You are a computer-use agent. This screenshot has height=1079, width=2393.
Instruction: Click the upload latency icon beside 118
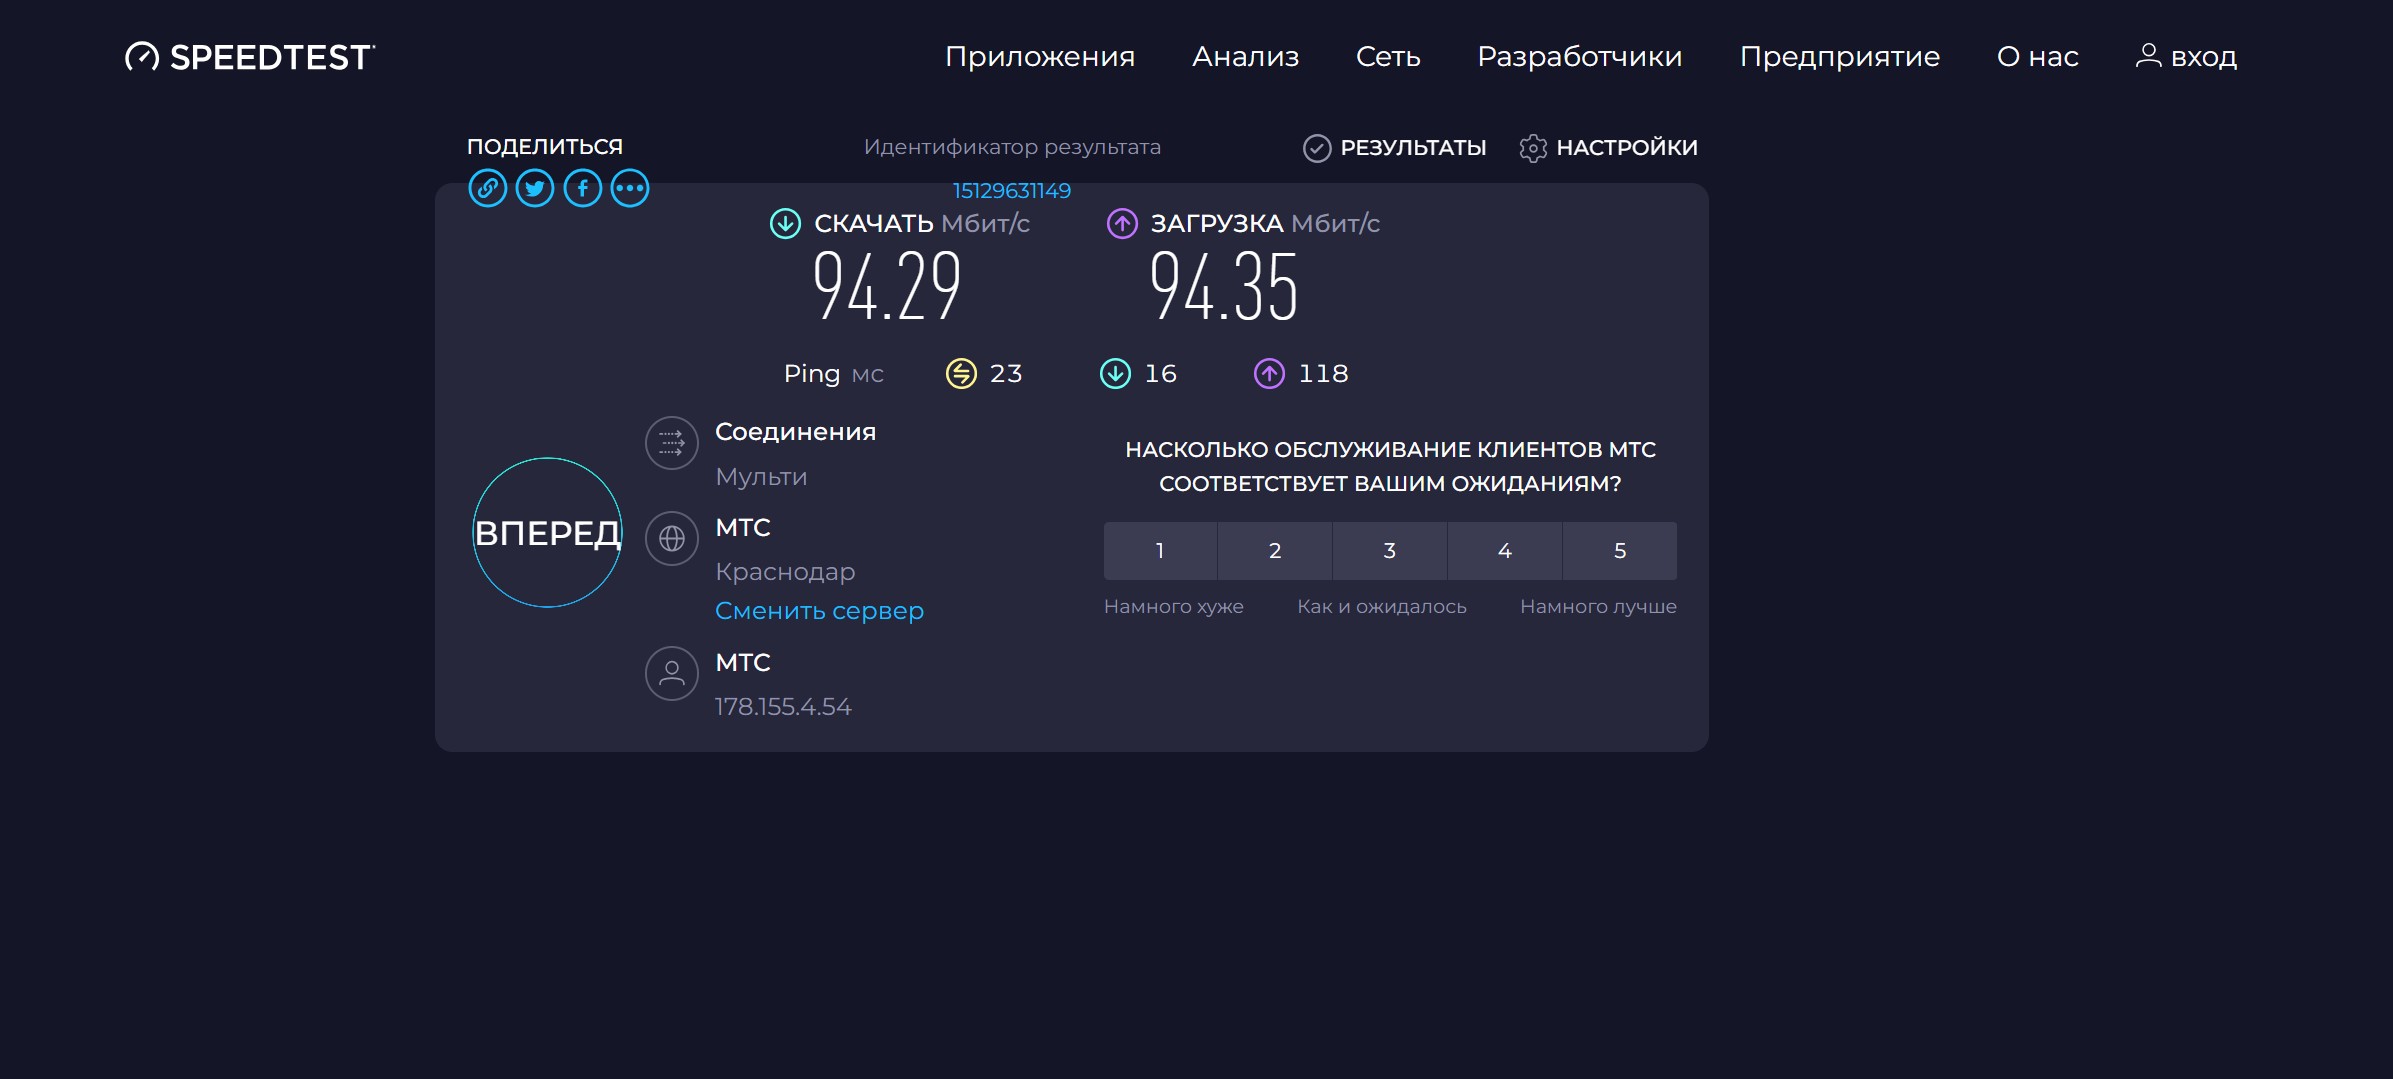click(x=1269, y=373)
